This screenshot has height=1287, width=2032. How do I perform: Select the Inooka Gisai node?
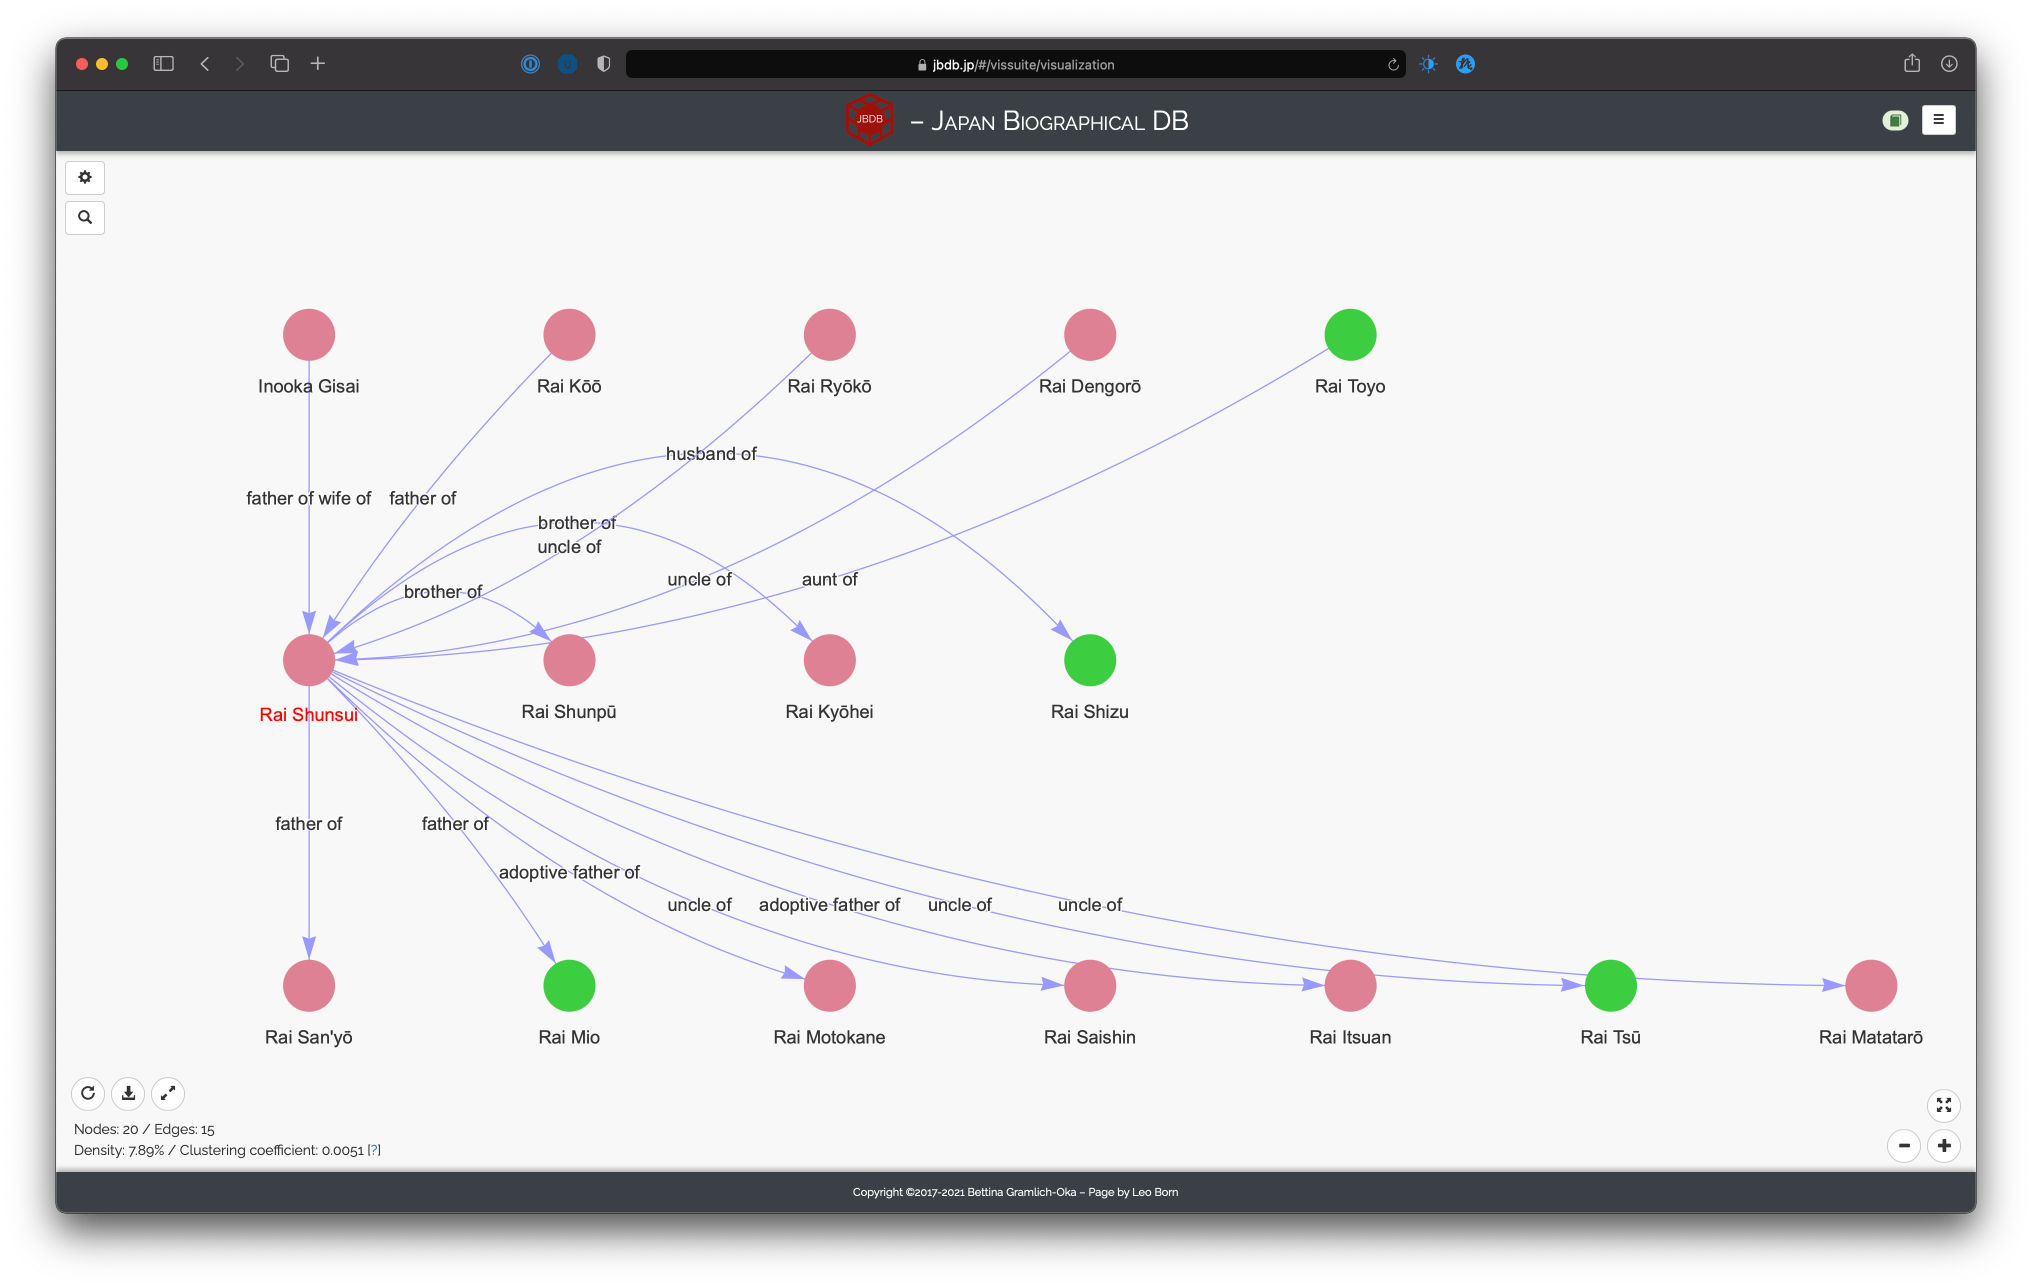[309, 334]
